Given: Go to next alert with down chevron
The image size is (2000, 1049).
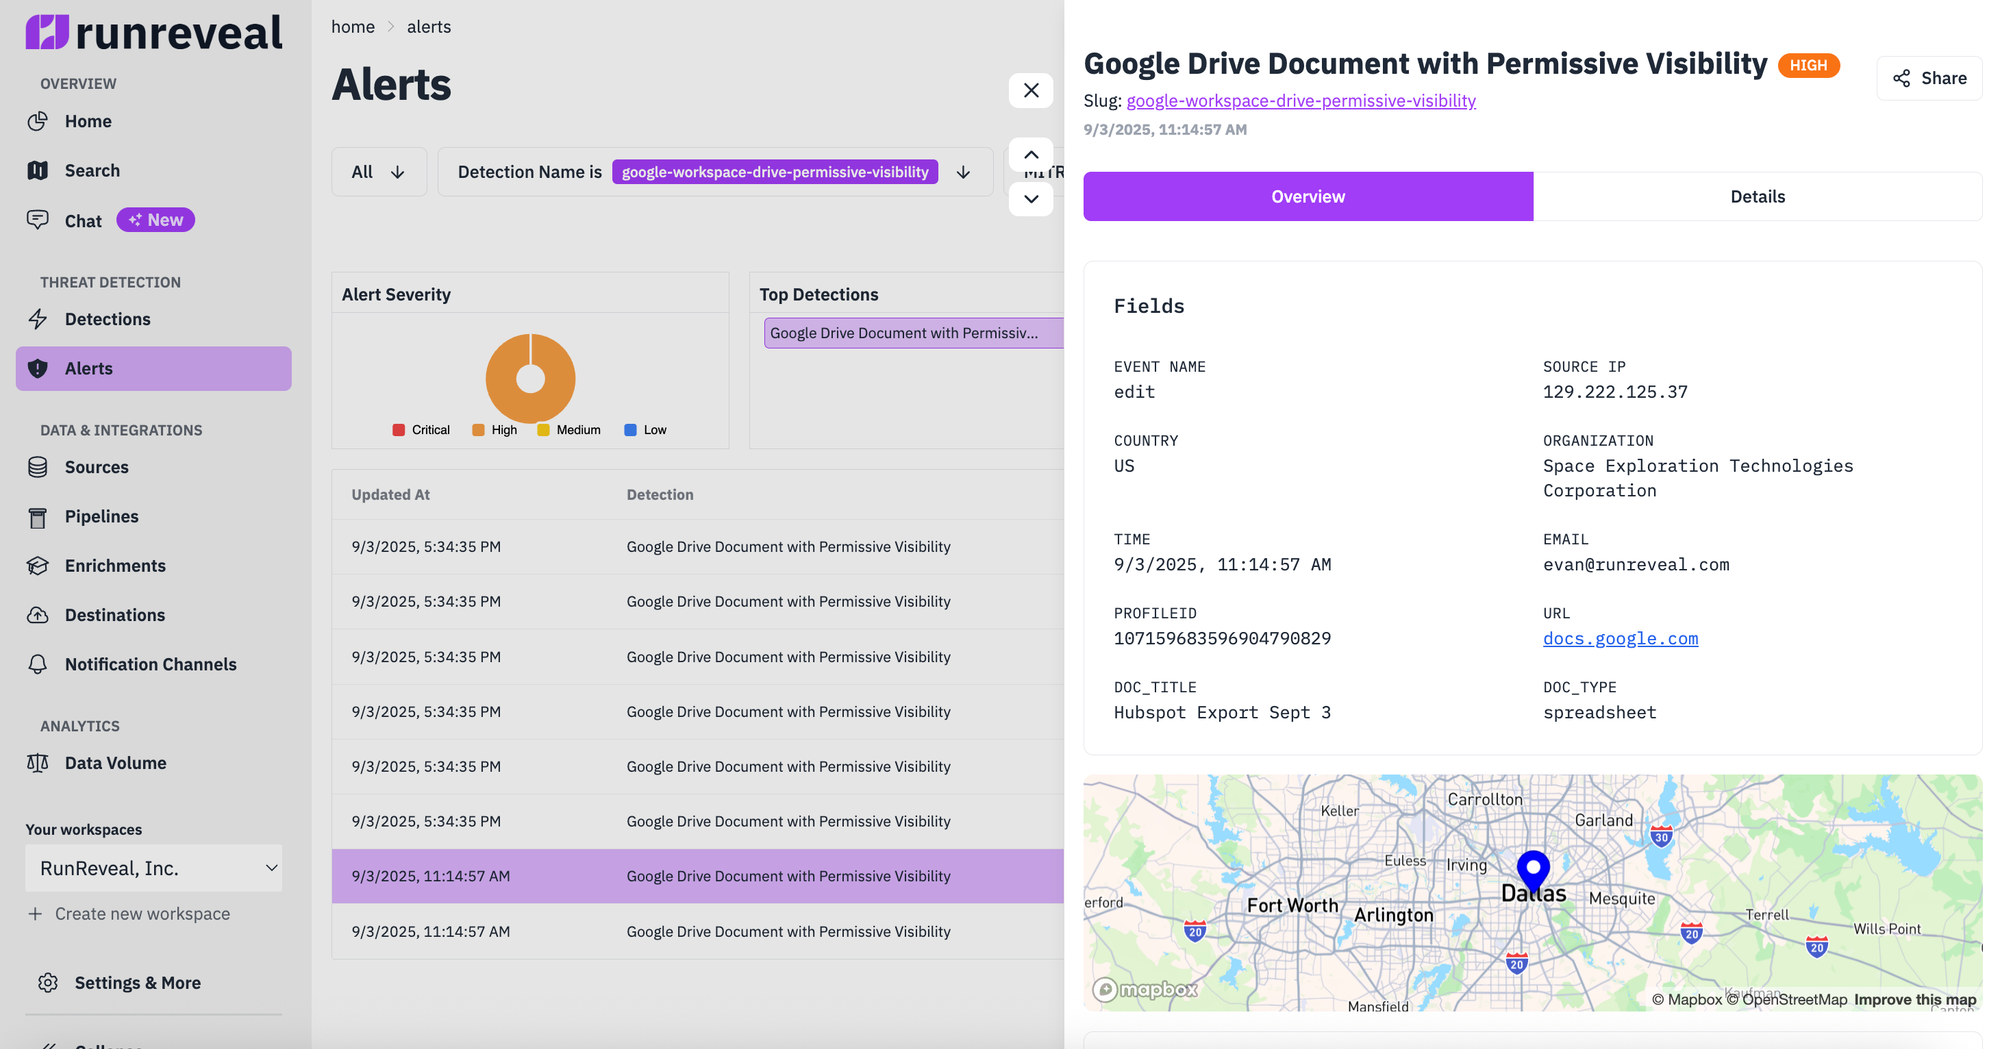Looking at the screenshot, I should pos(1031,199).
